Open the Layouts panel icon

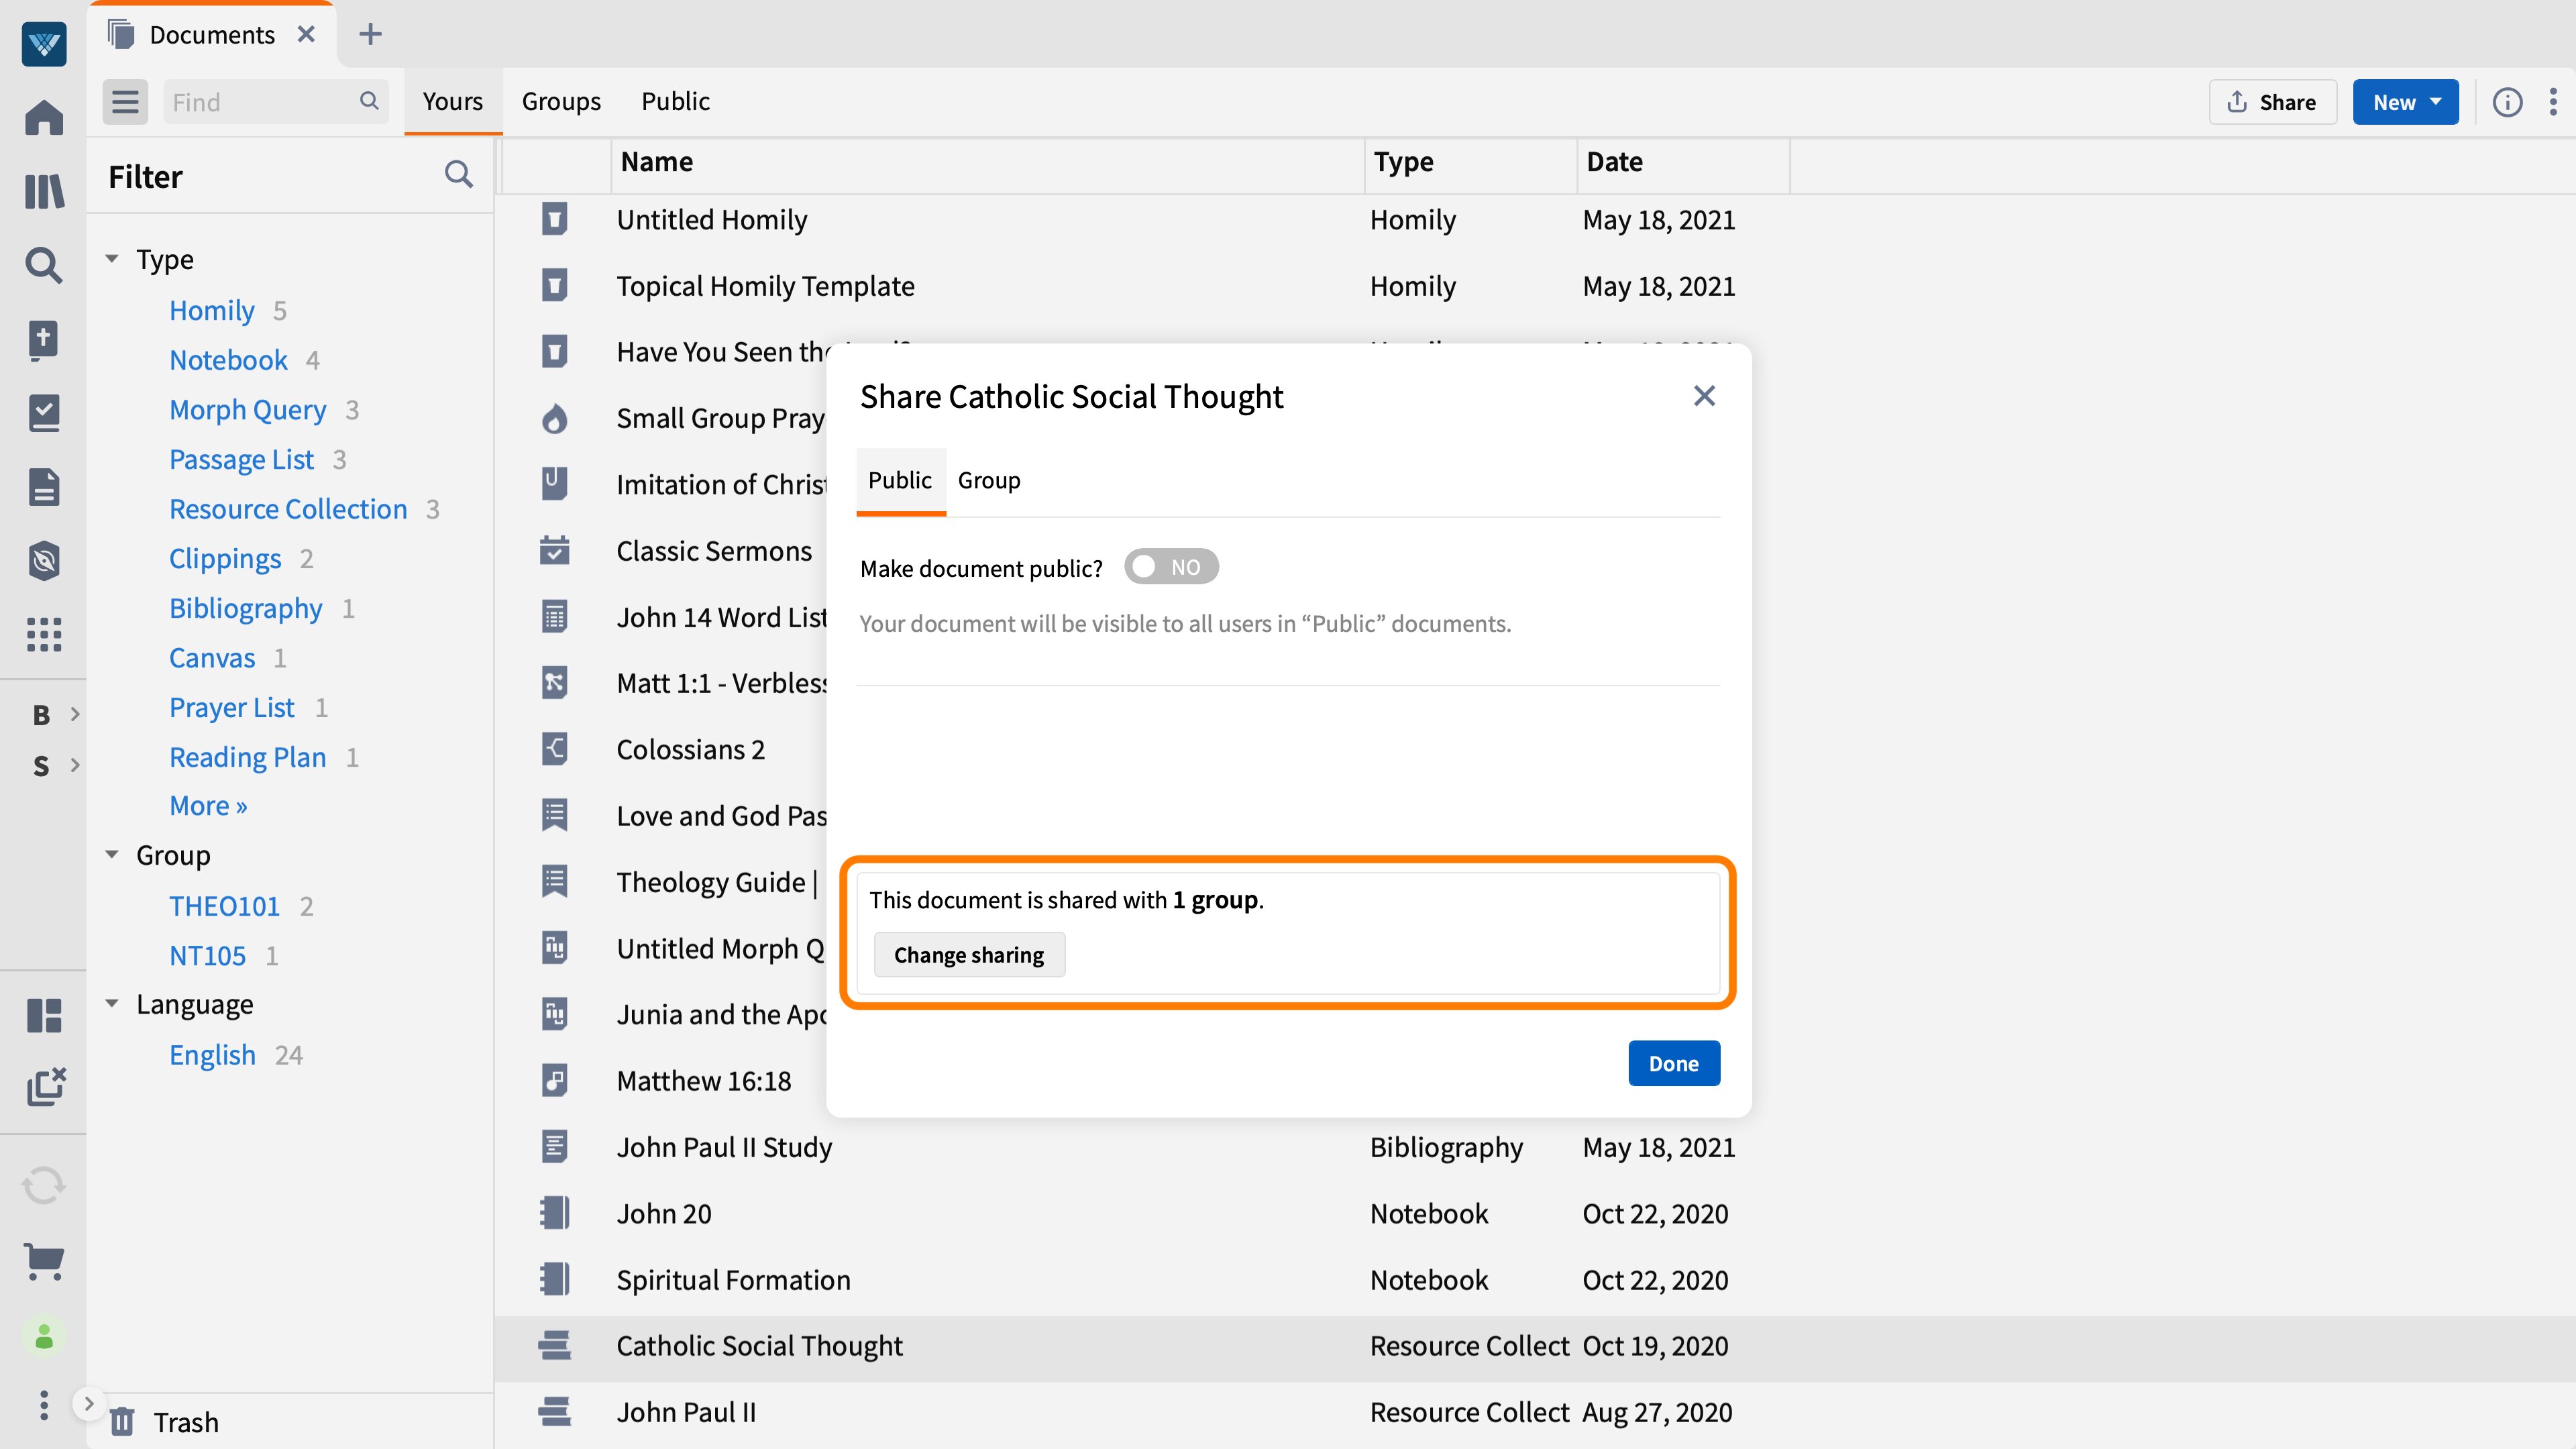pos(44,1015)
